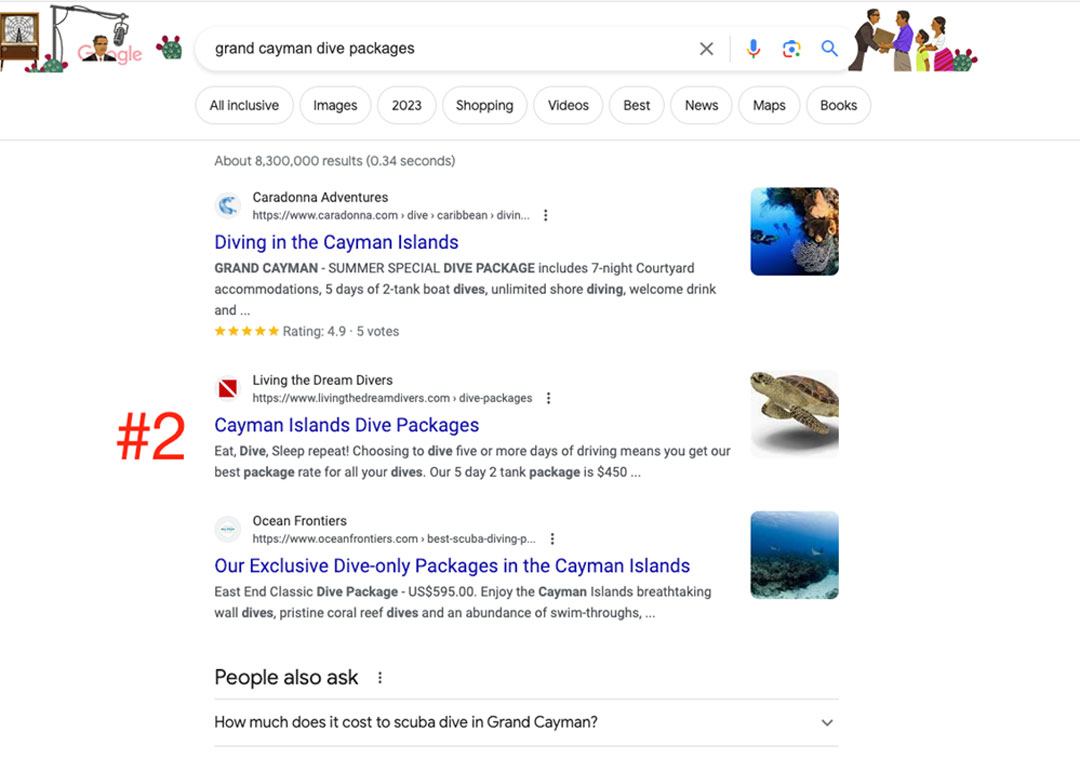Switch to Maps results
Viewport: 1080px width, 759px height.
click(x=769, y=105)
